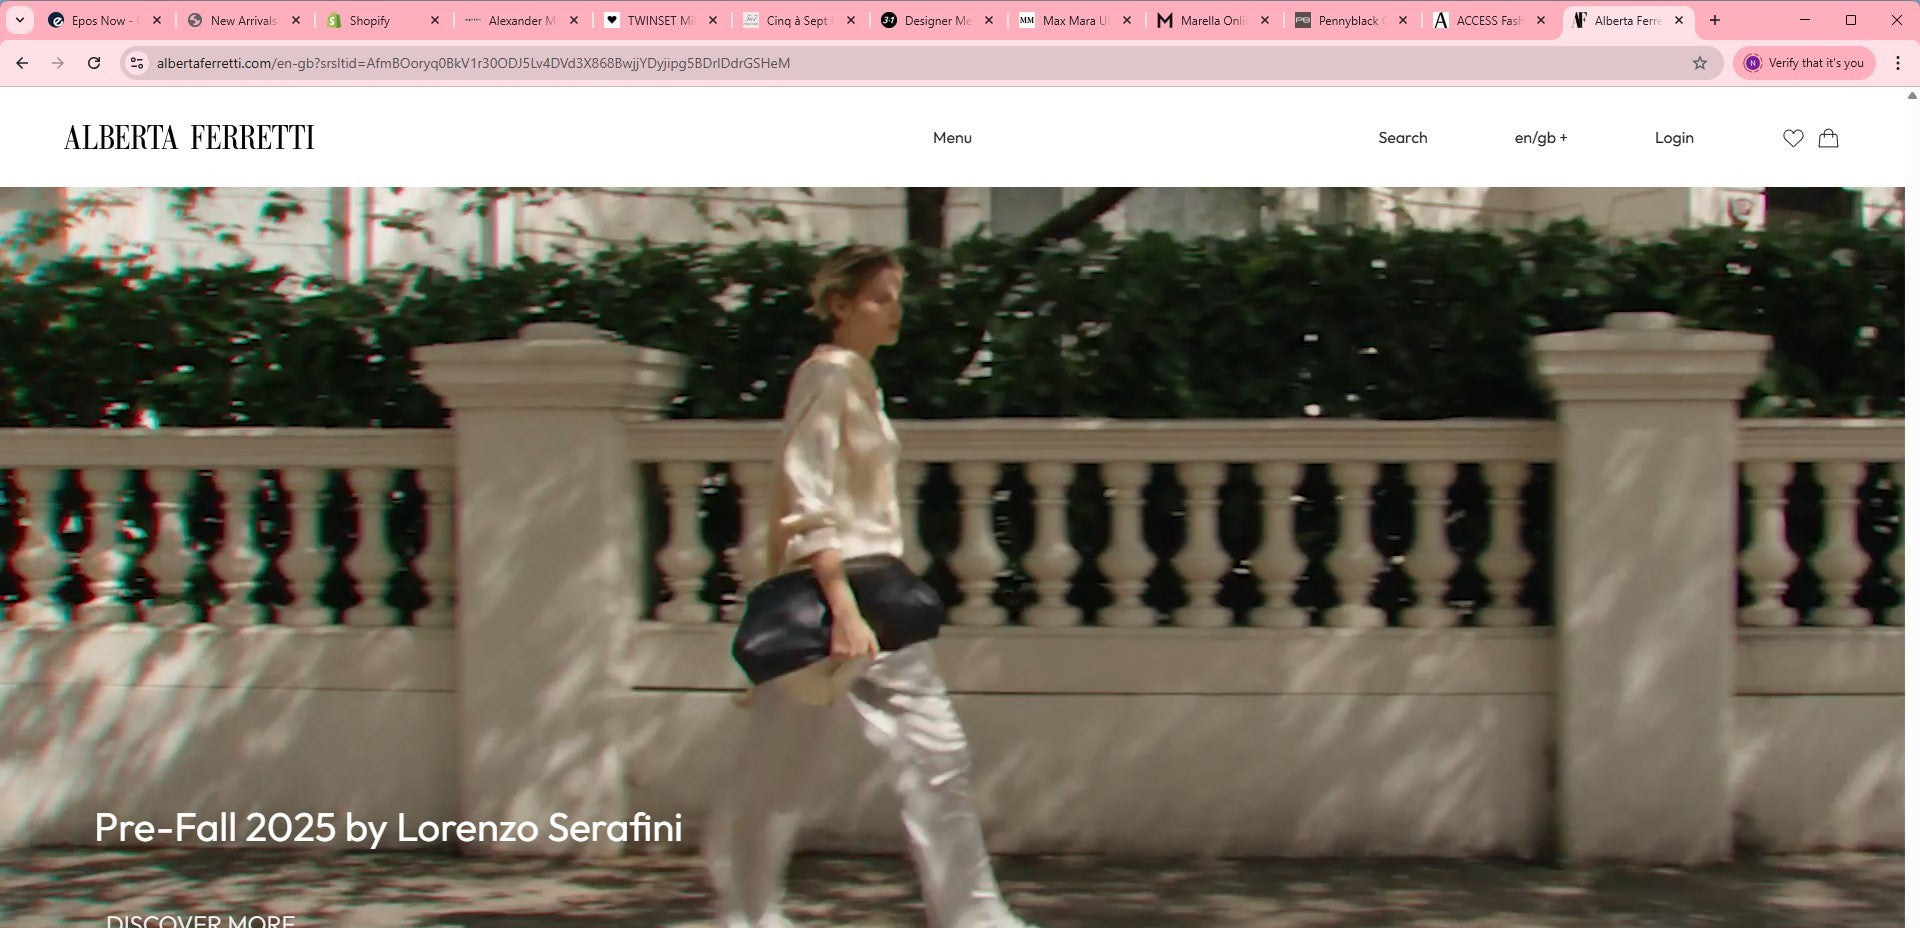Expand the tab search dropdown arrow

pos(19,20)
